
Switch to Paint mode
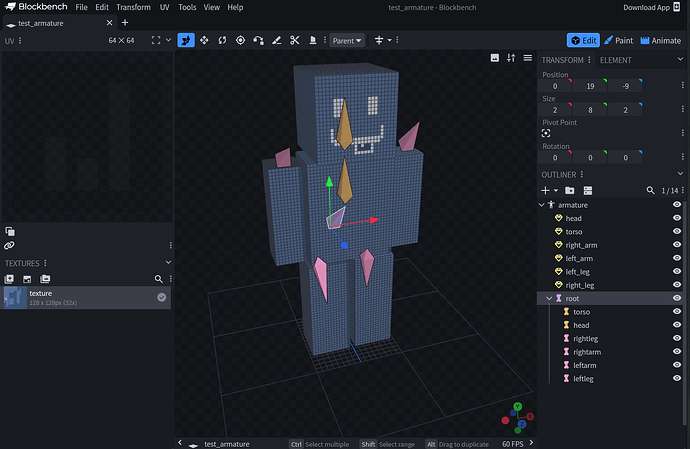(617, 40)
